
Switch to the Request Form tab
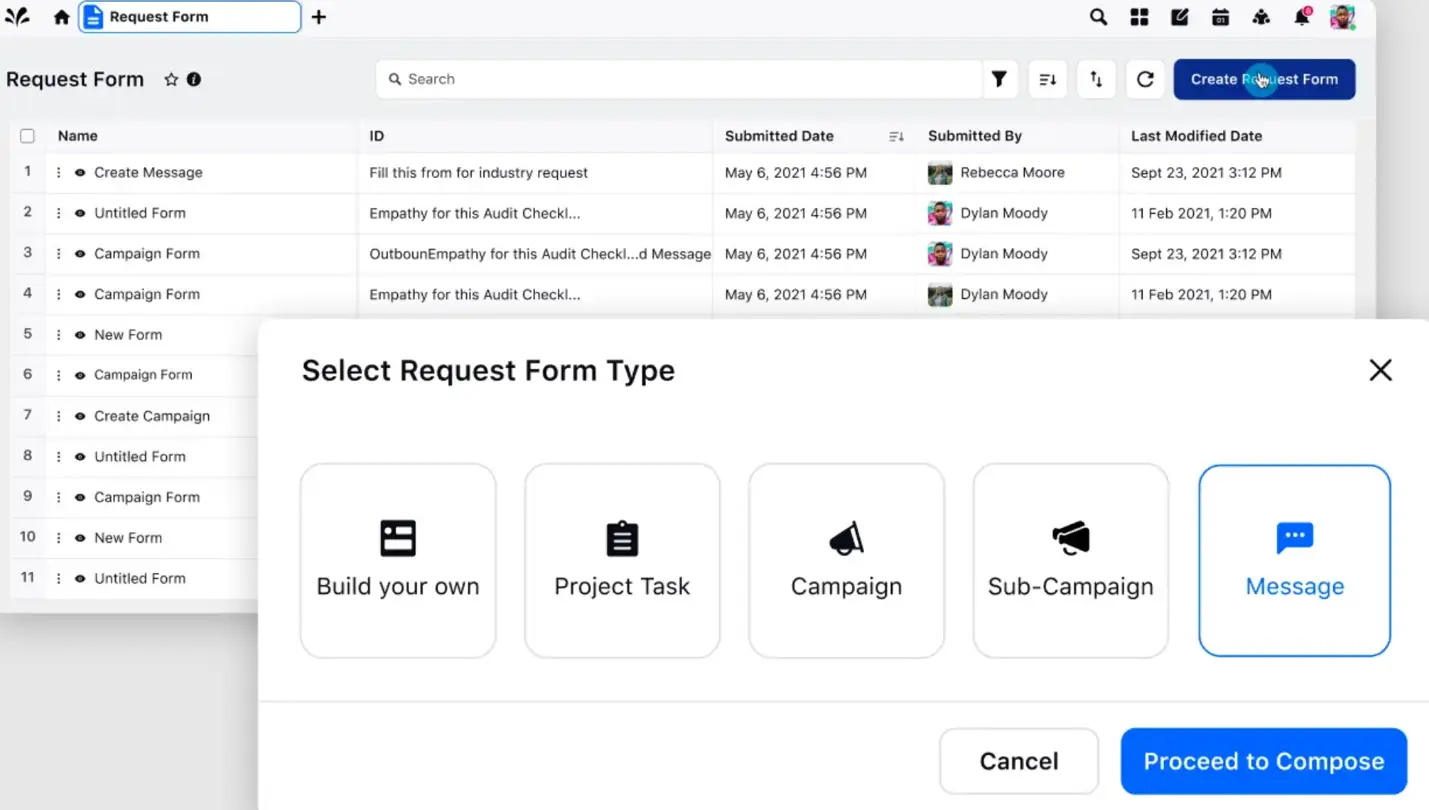click(x=190, y=17)
